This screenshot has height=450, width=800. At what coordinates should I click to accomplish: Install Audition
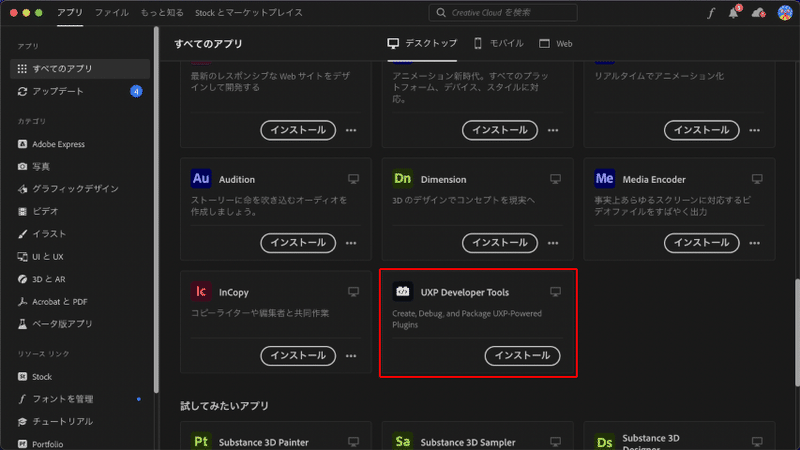[298, 243]
